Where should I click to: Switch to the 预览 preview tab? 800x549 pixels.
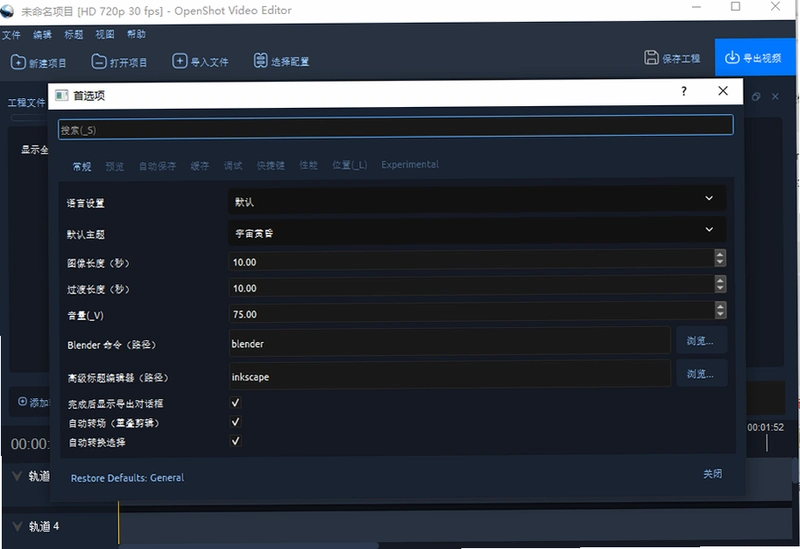coord(115,166)
